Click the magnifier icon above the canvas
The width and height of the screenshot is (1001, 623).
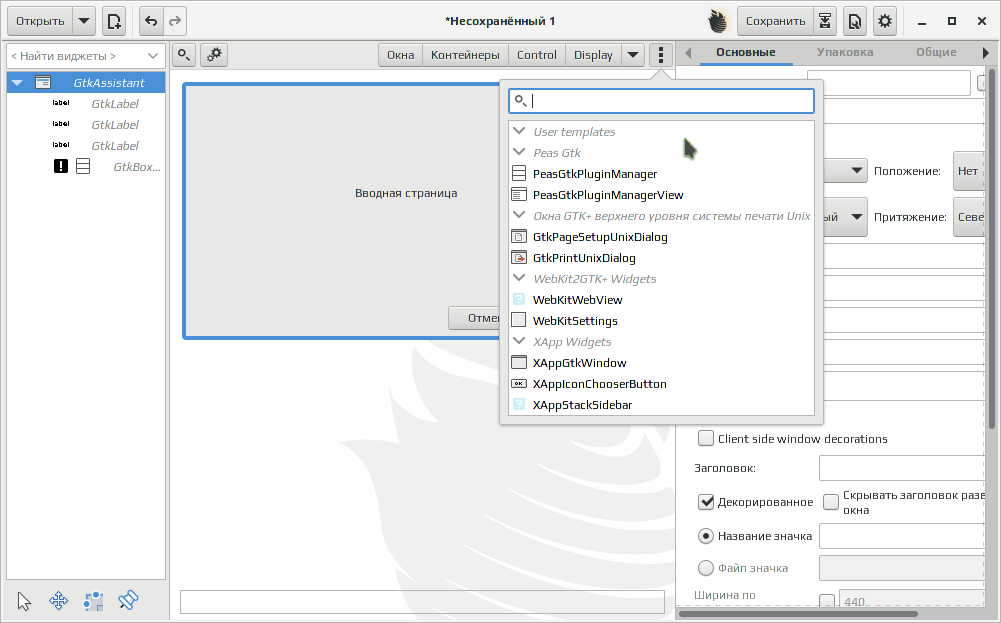coord(184,55)
